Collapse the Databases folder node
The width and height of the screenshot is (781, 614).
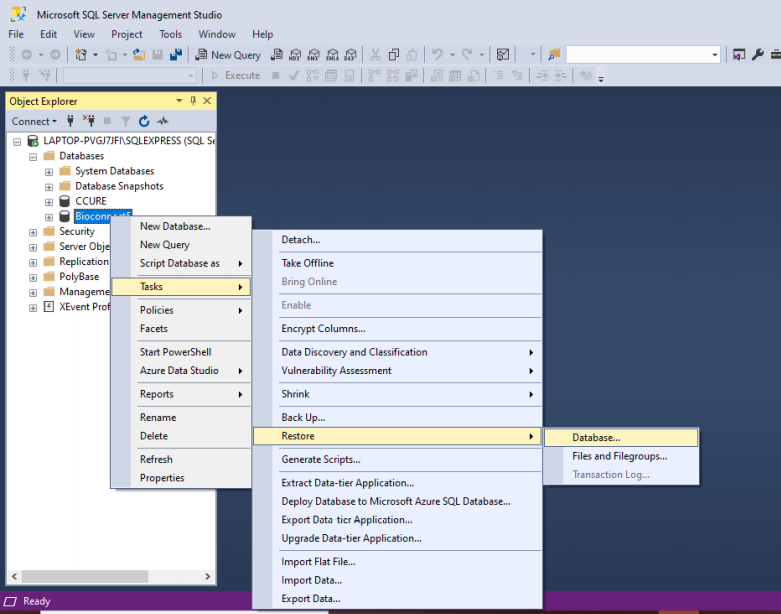(x=33, y=157)
